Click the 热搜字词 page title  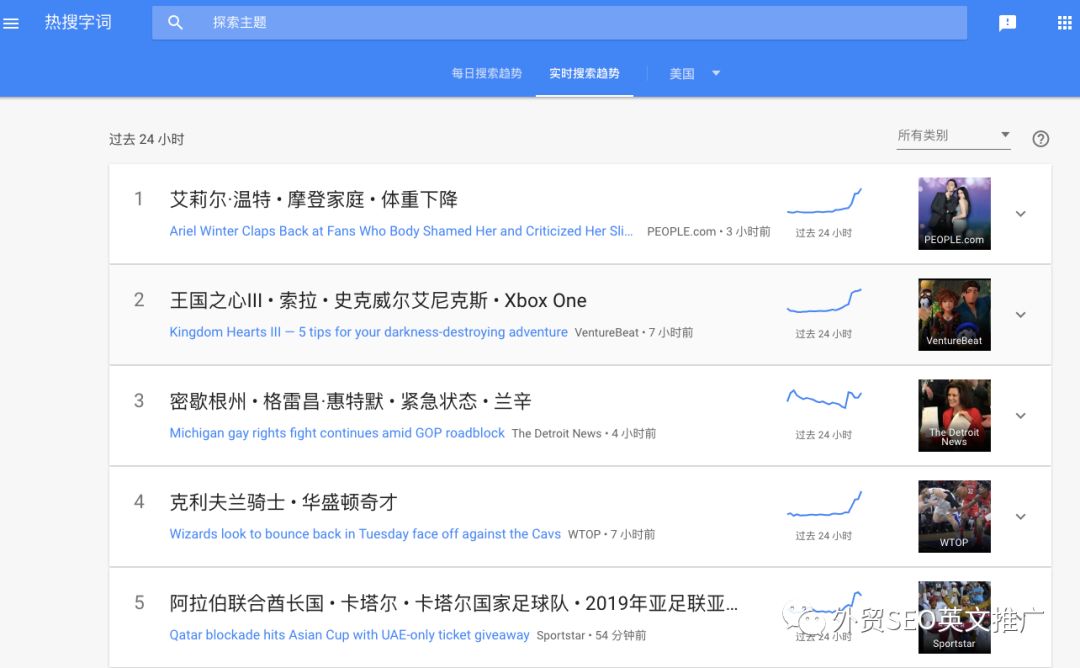click(78, 23)
